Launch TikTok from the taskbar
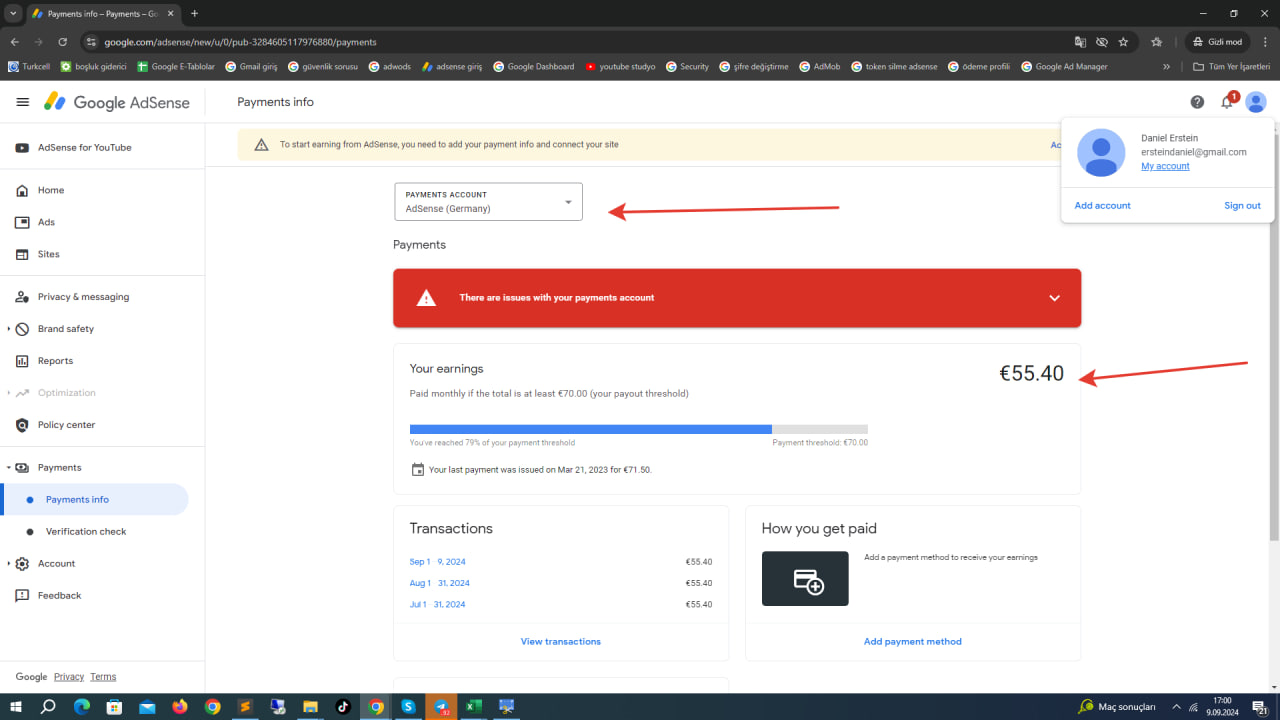1280x720 pixels. click(343, 707)
